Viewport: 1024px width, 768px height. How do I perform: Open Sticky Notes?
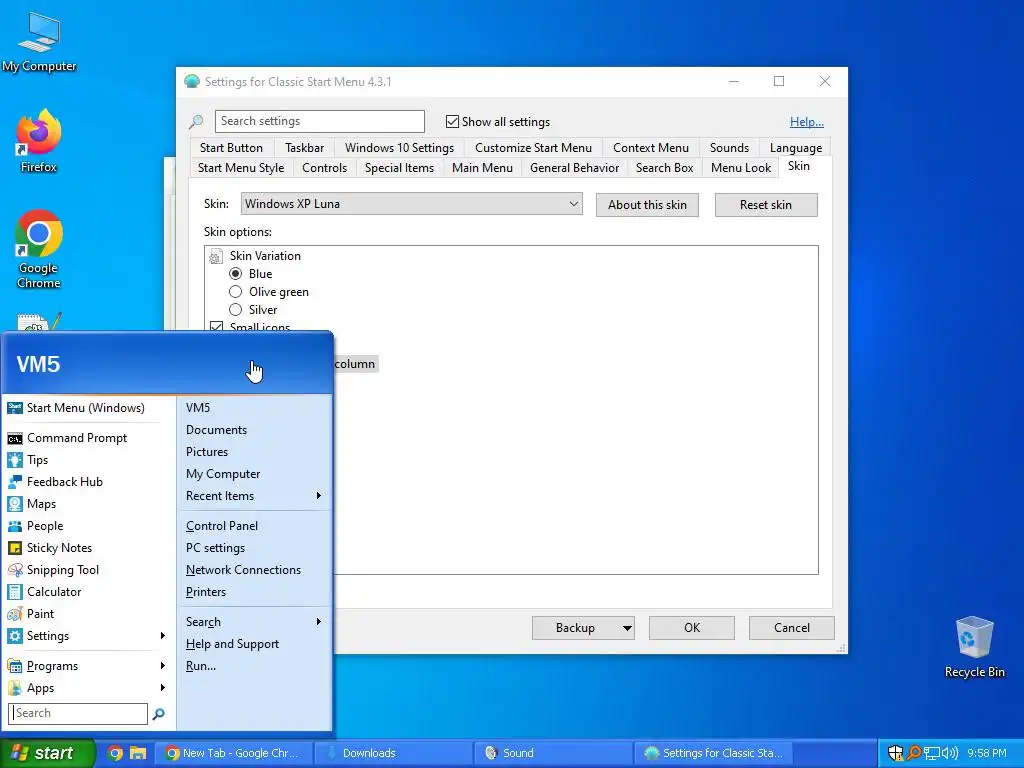click(x=59, y=548)
